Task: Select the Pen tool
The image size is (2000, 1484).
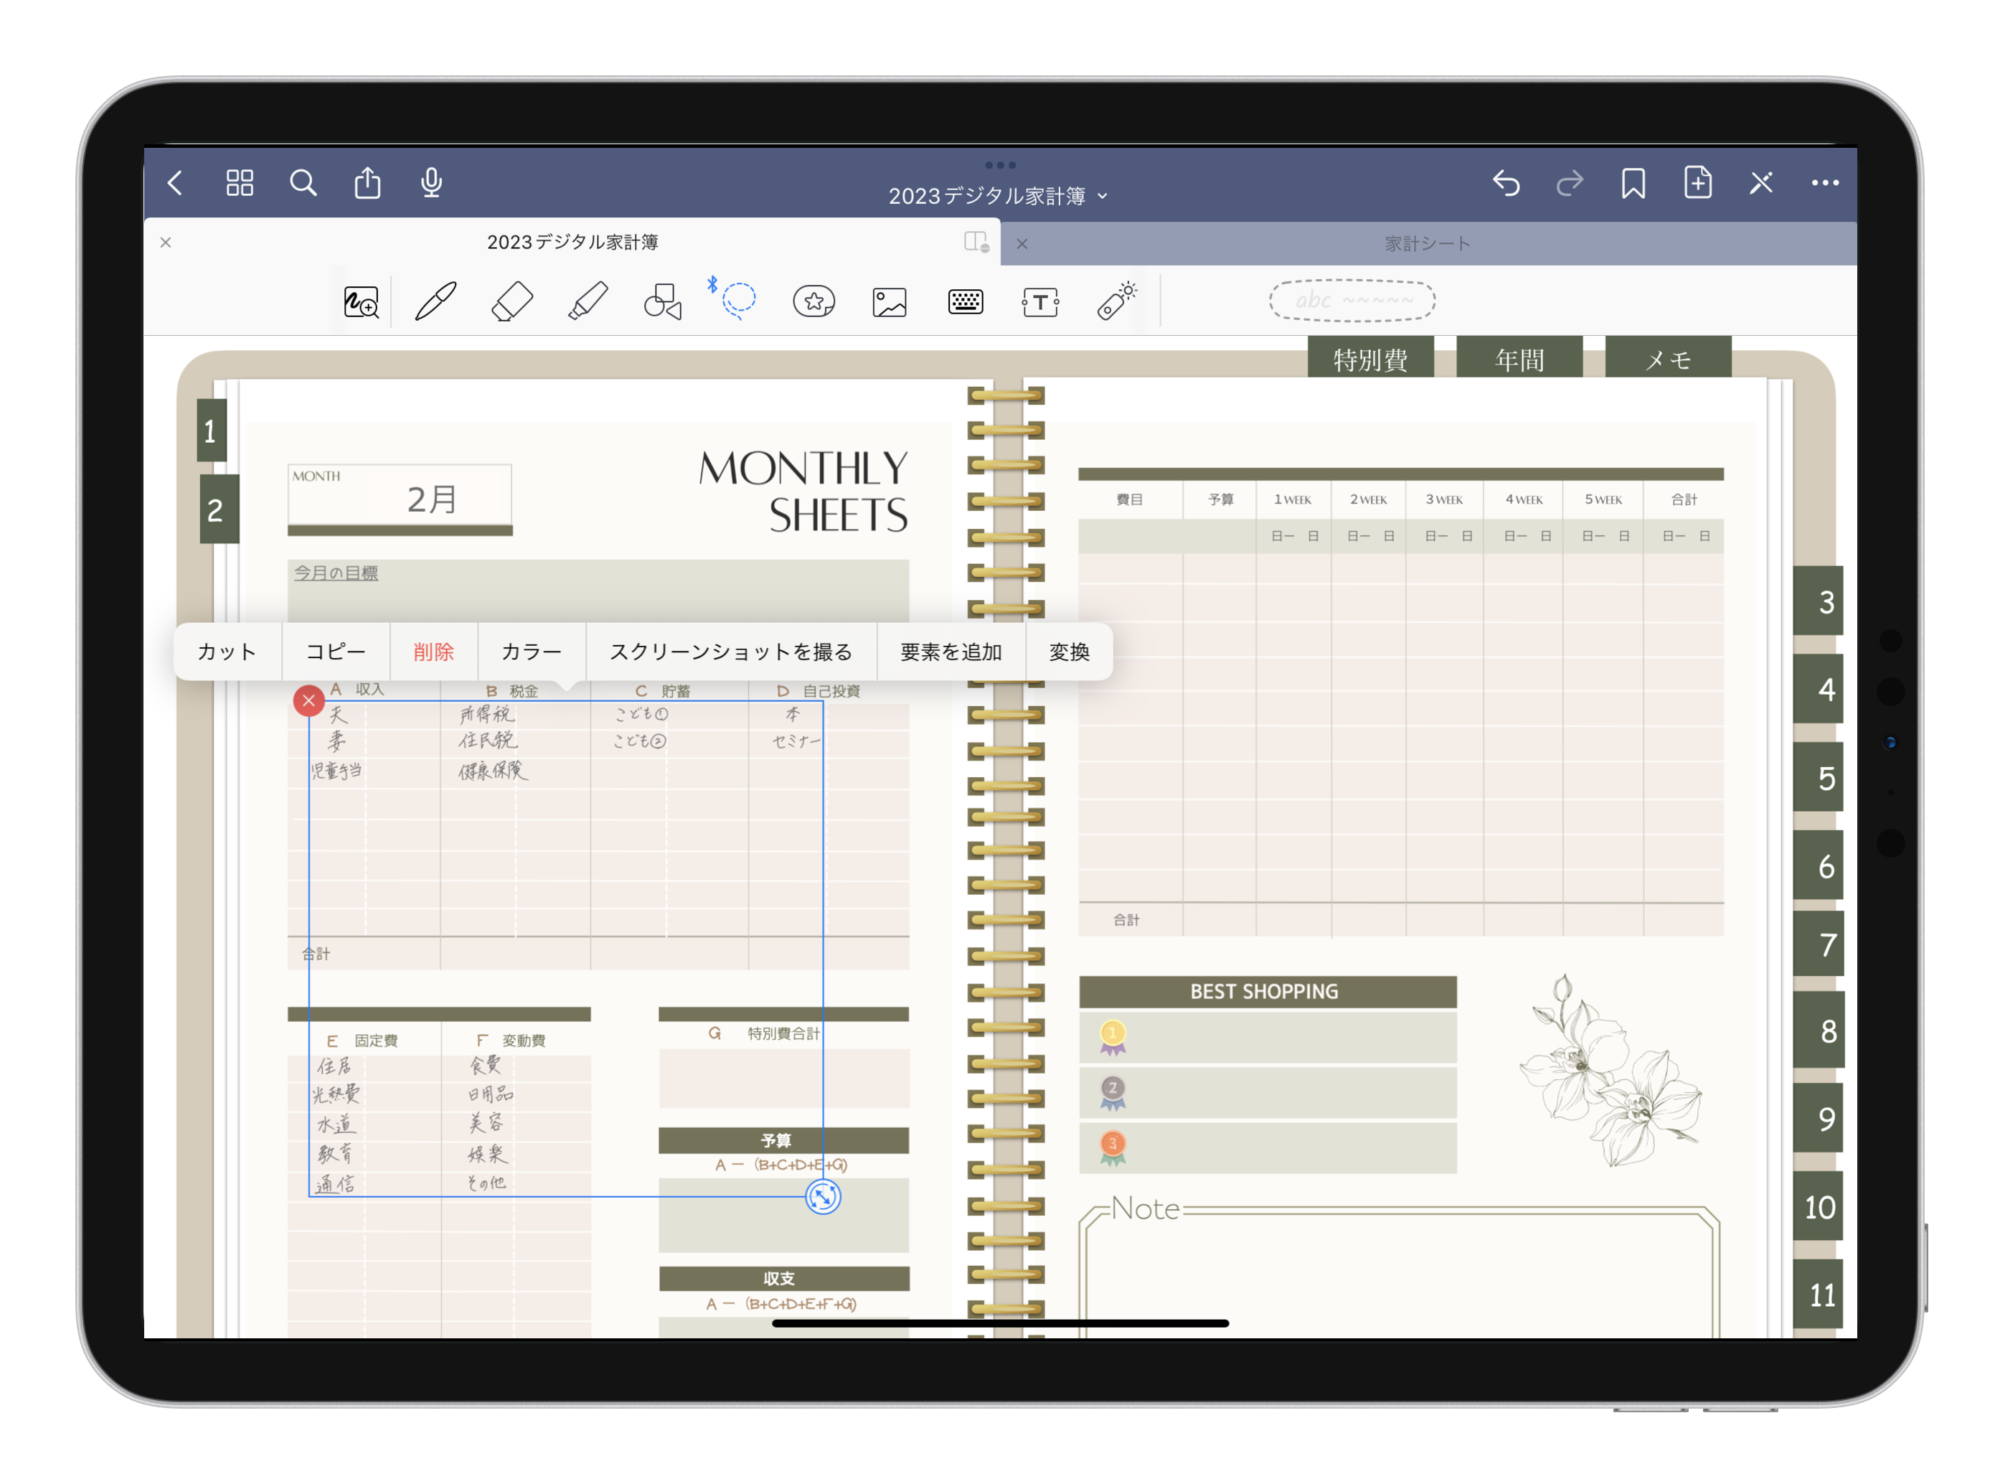Action: coord(436,301)
